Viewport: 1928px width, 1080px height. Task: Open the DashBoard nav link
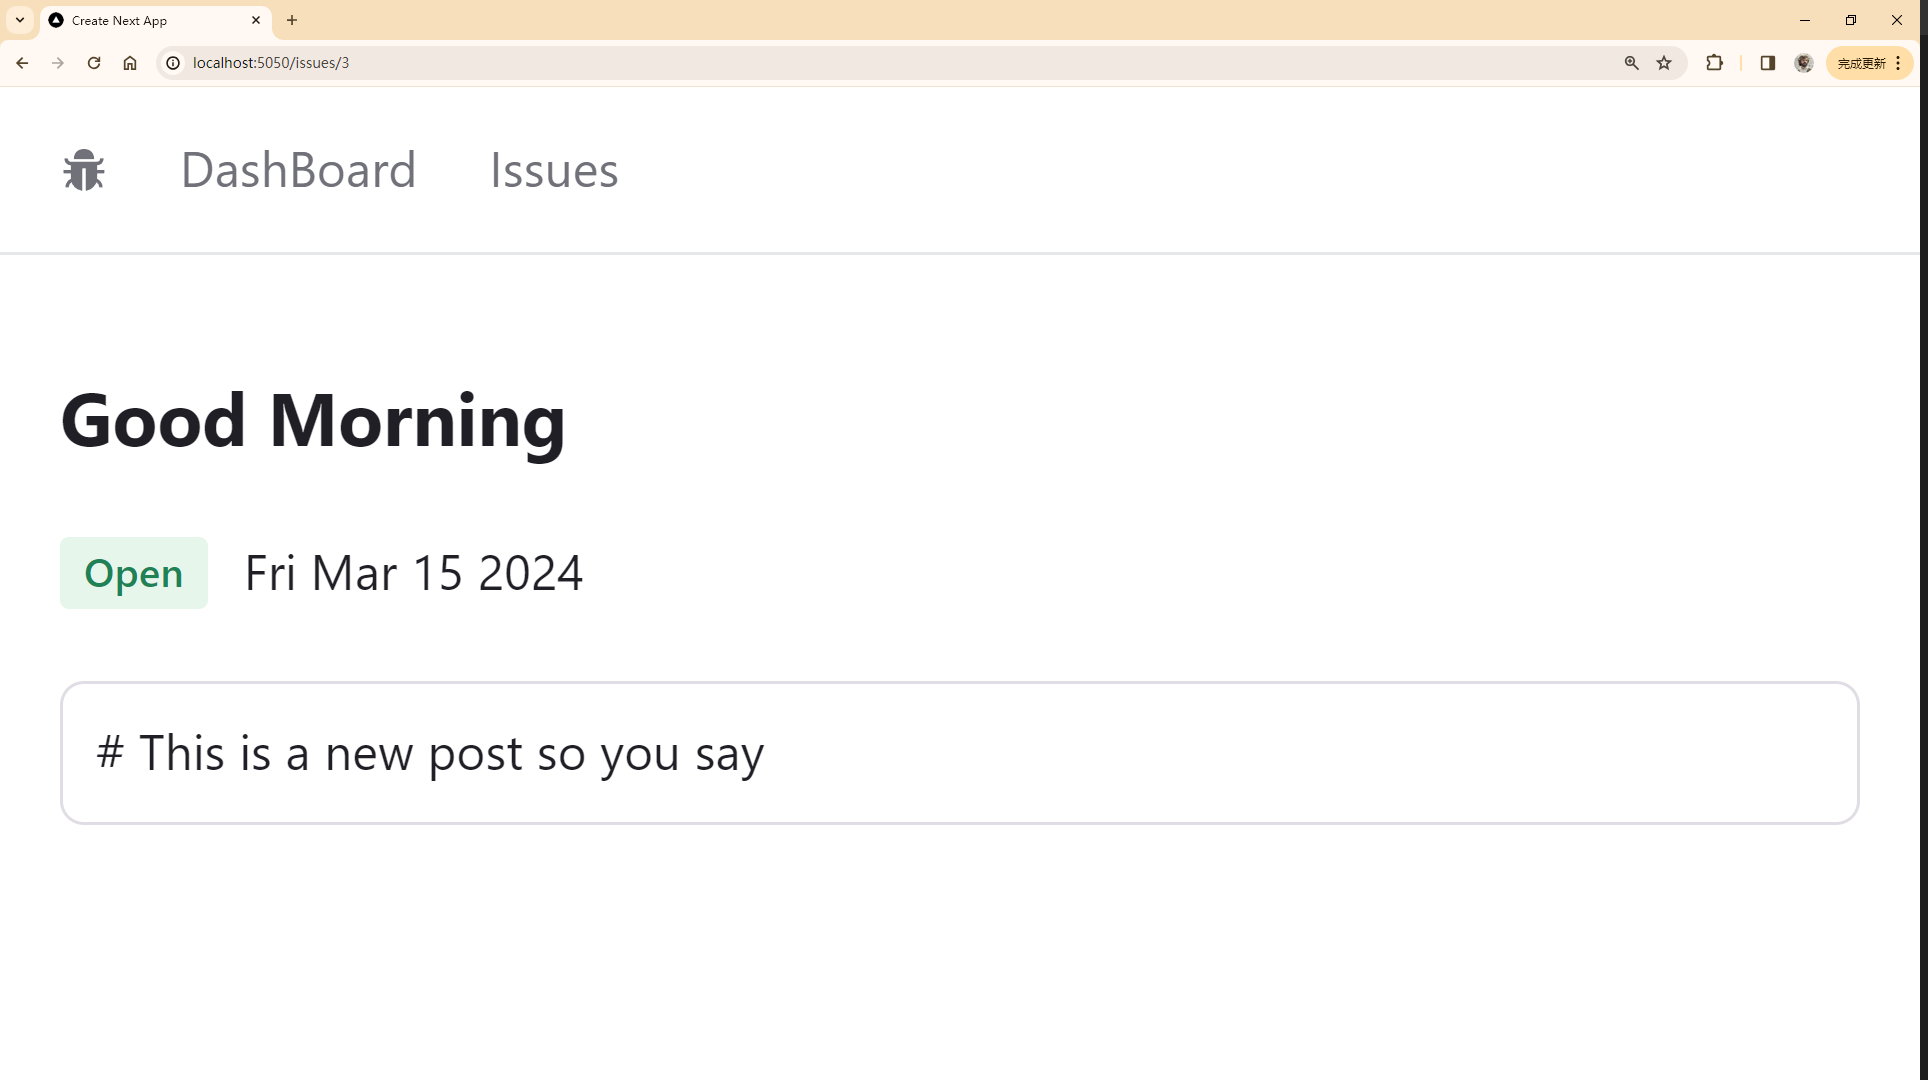[x=298, y=170]
